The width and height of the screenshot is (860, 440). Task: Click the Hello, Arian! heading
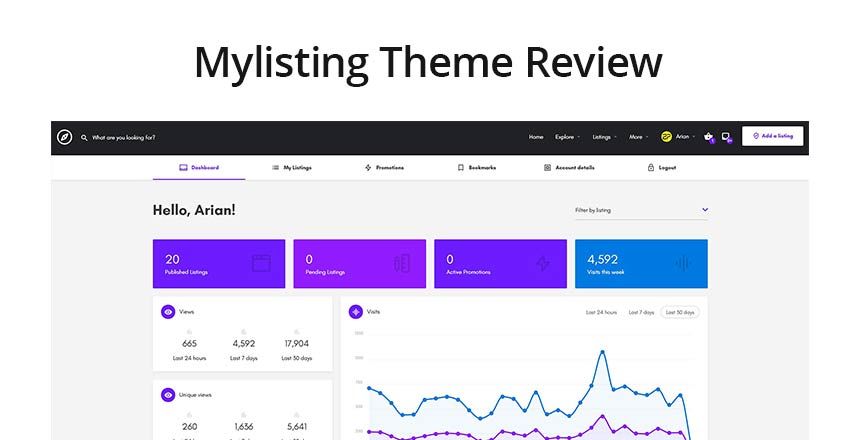194,210
